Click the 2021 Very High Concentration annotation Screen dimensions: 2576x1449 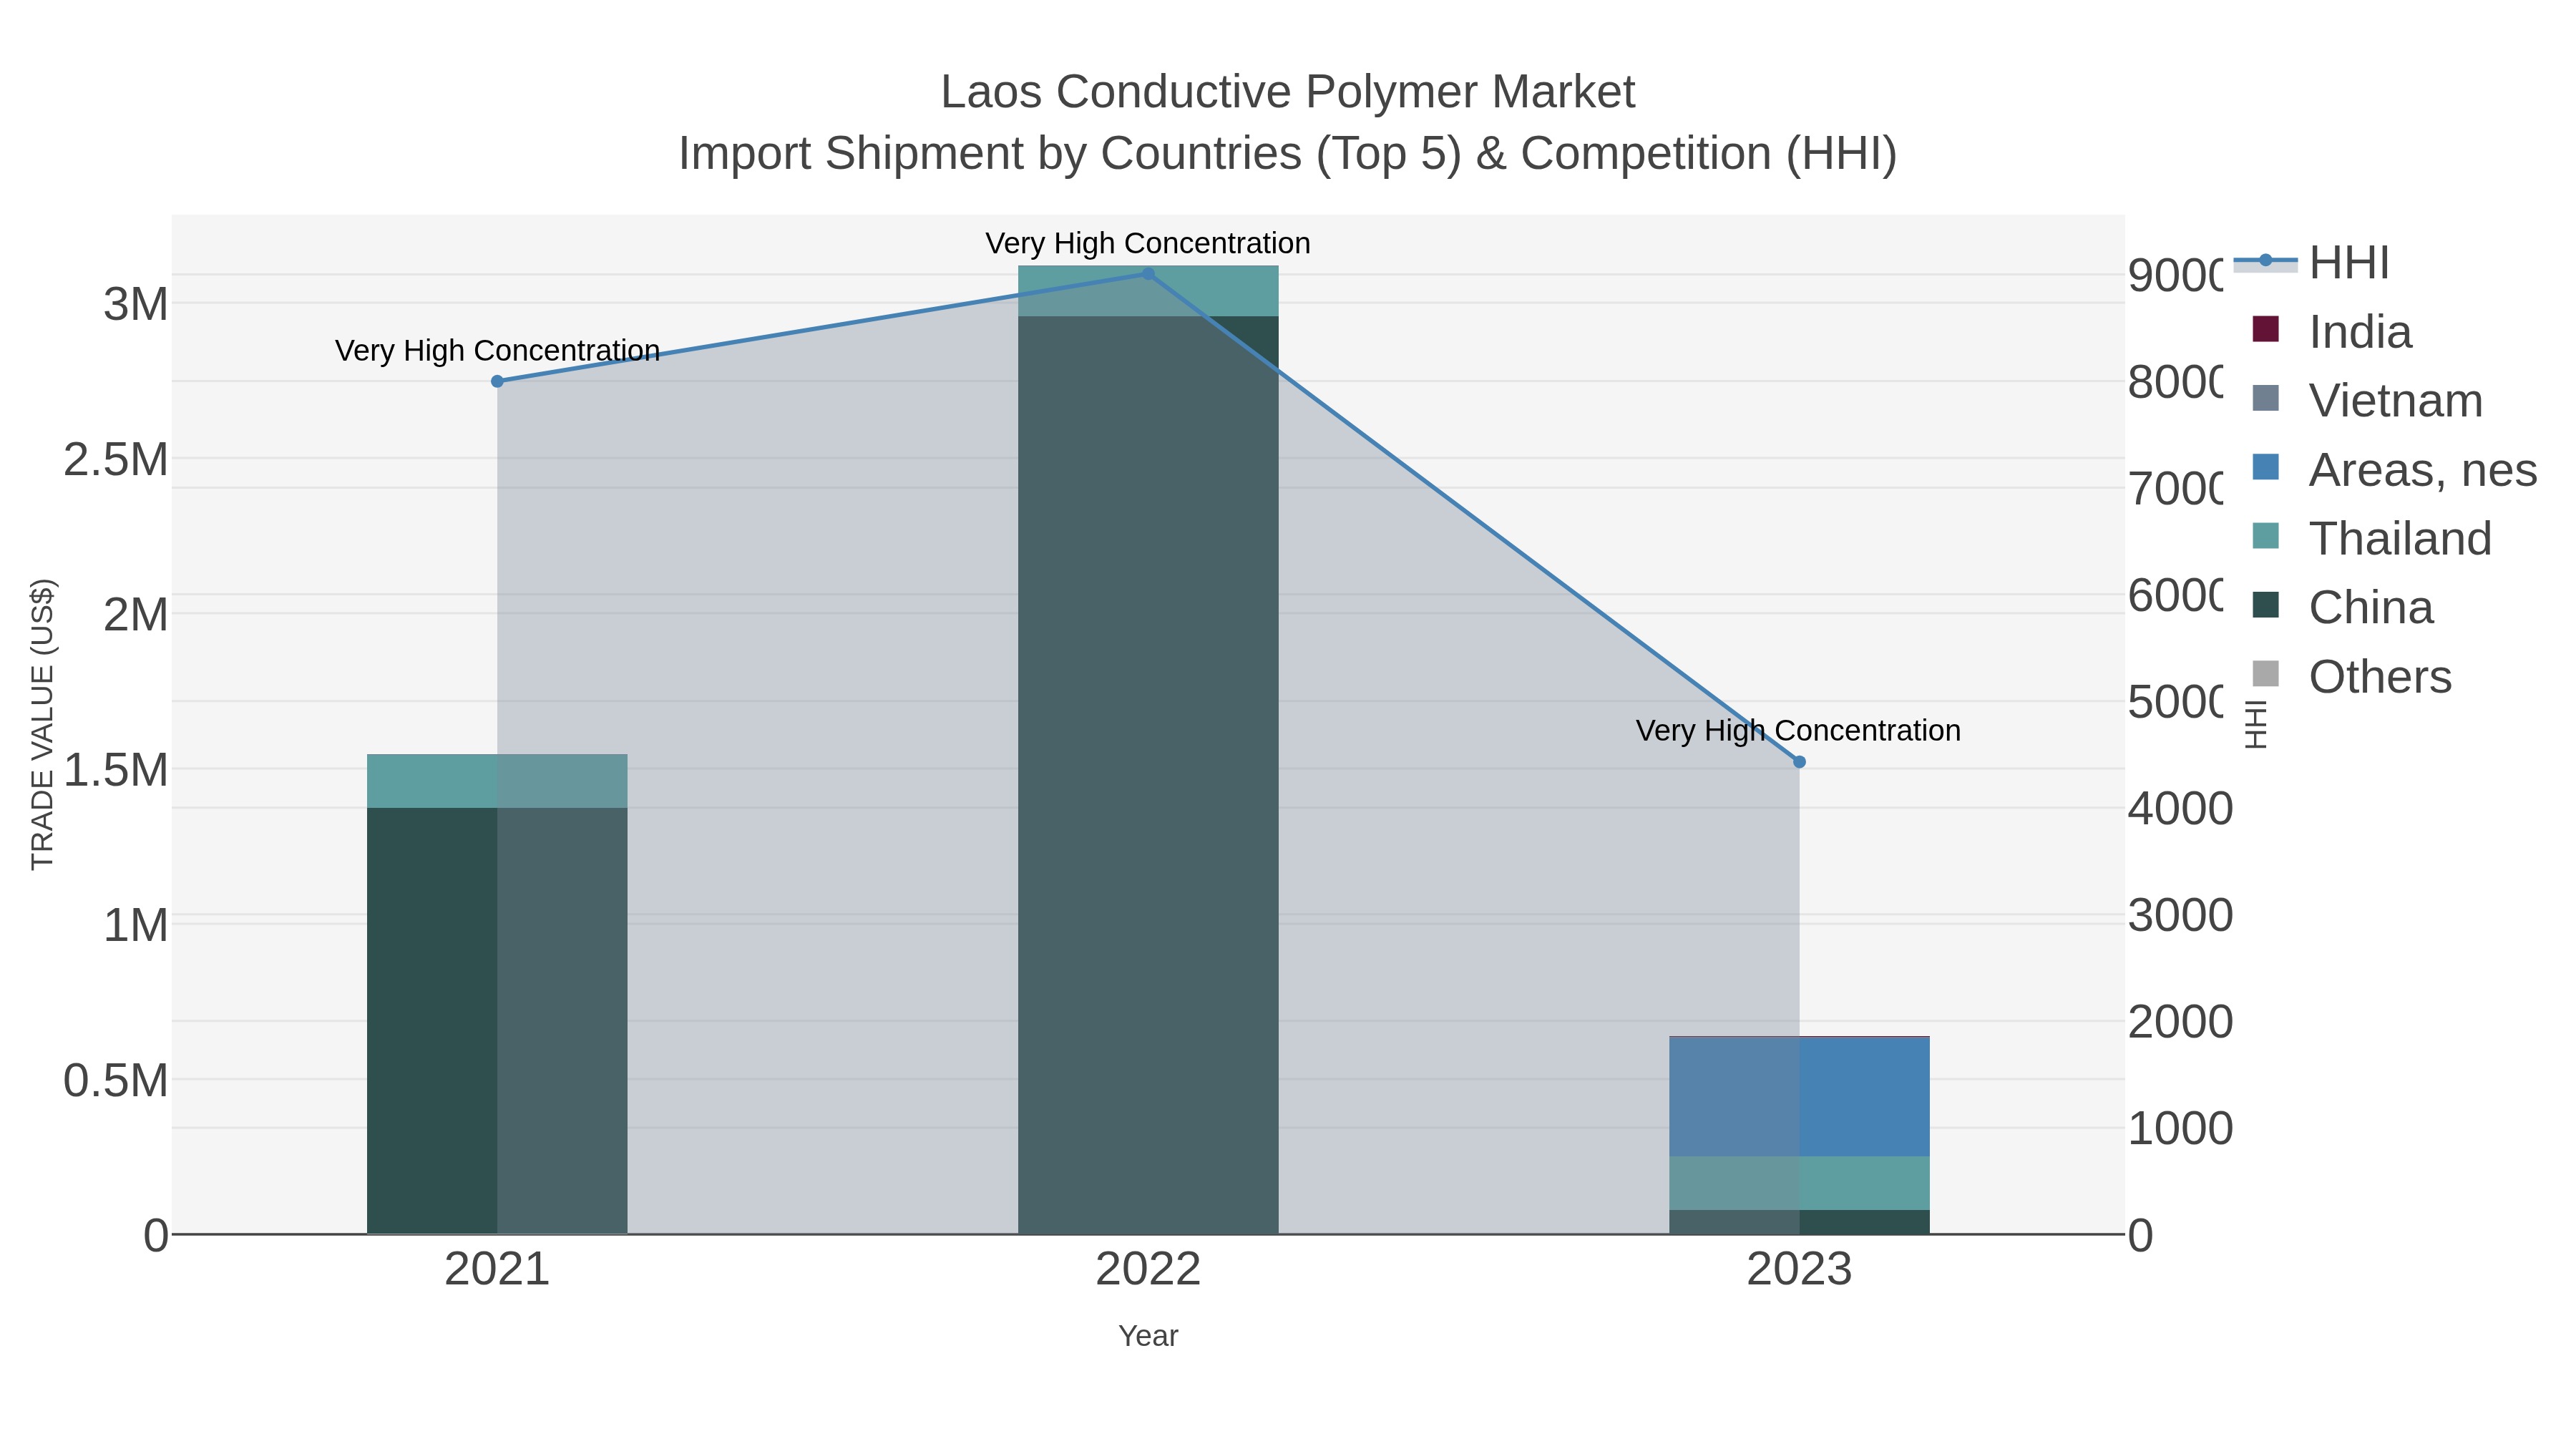tap(497, 351)
